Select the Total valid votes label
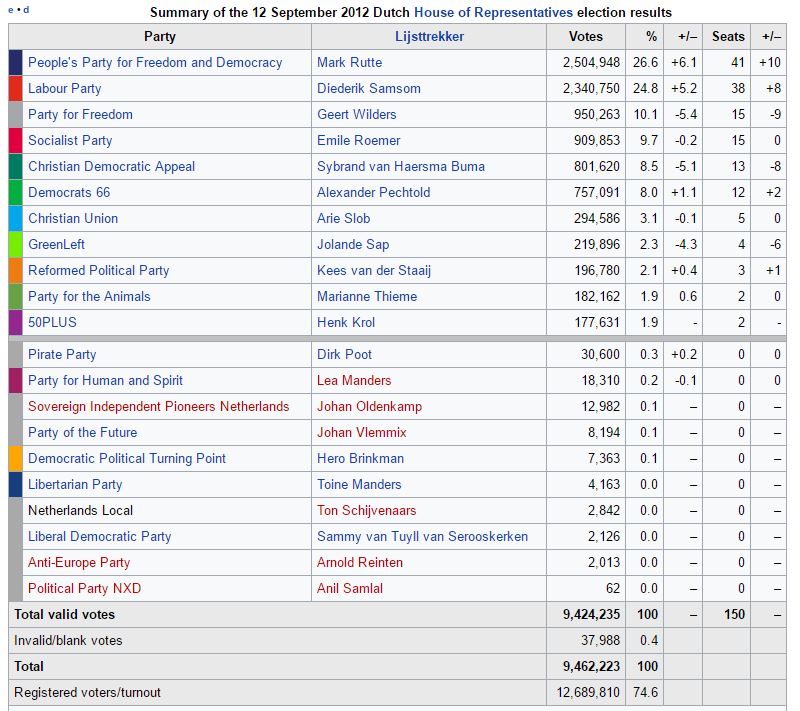This screenshot has height=711, width=800. coord(64,615)
